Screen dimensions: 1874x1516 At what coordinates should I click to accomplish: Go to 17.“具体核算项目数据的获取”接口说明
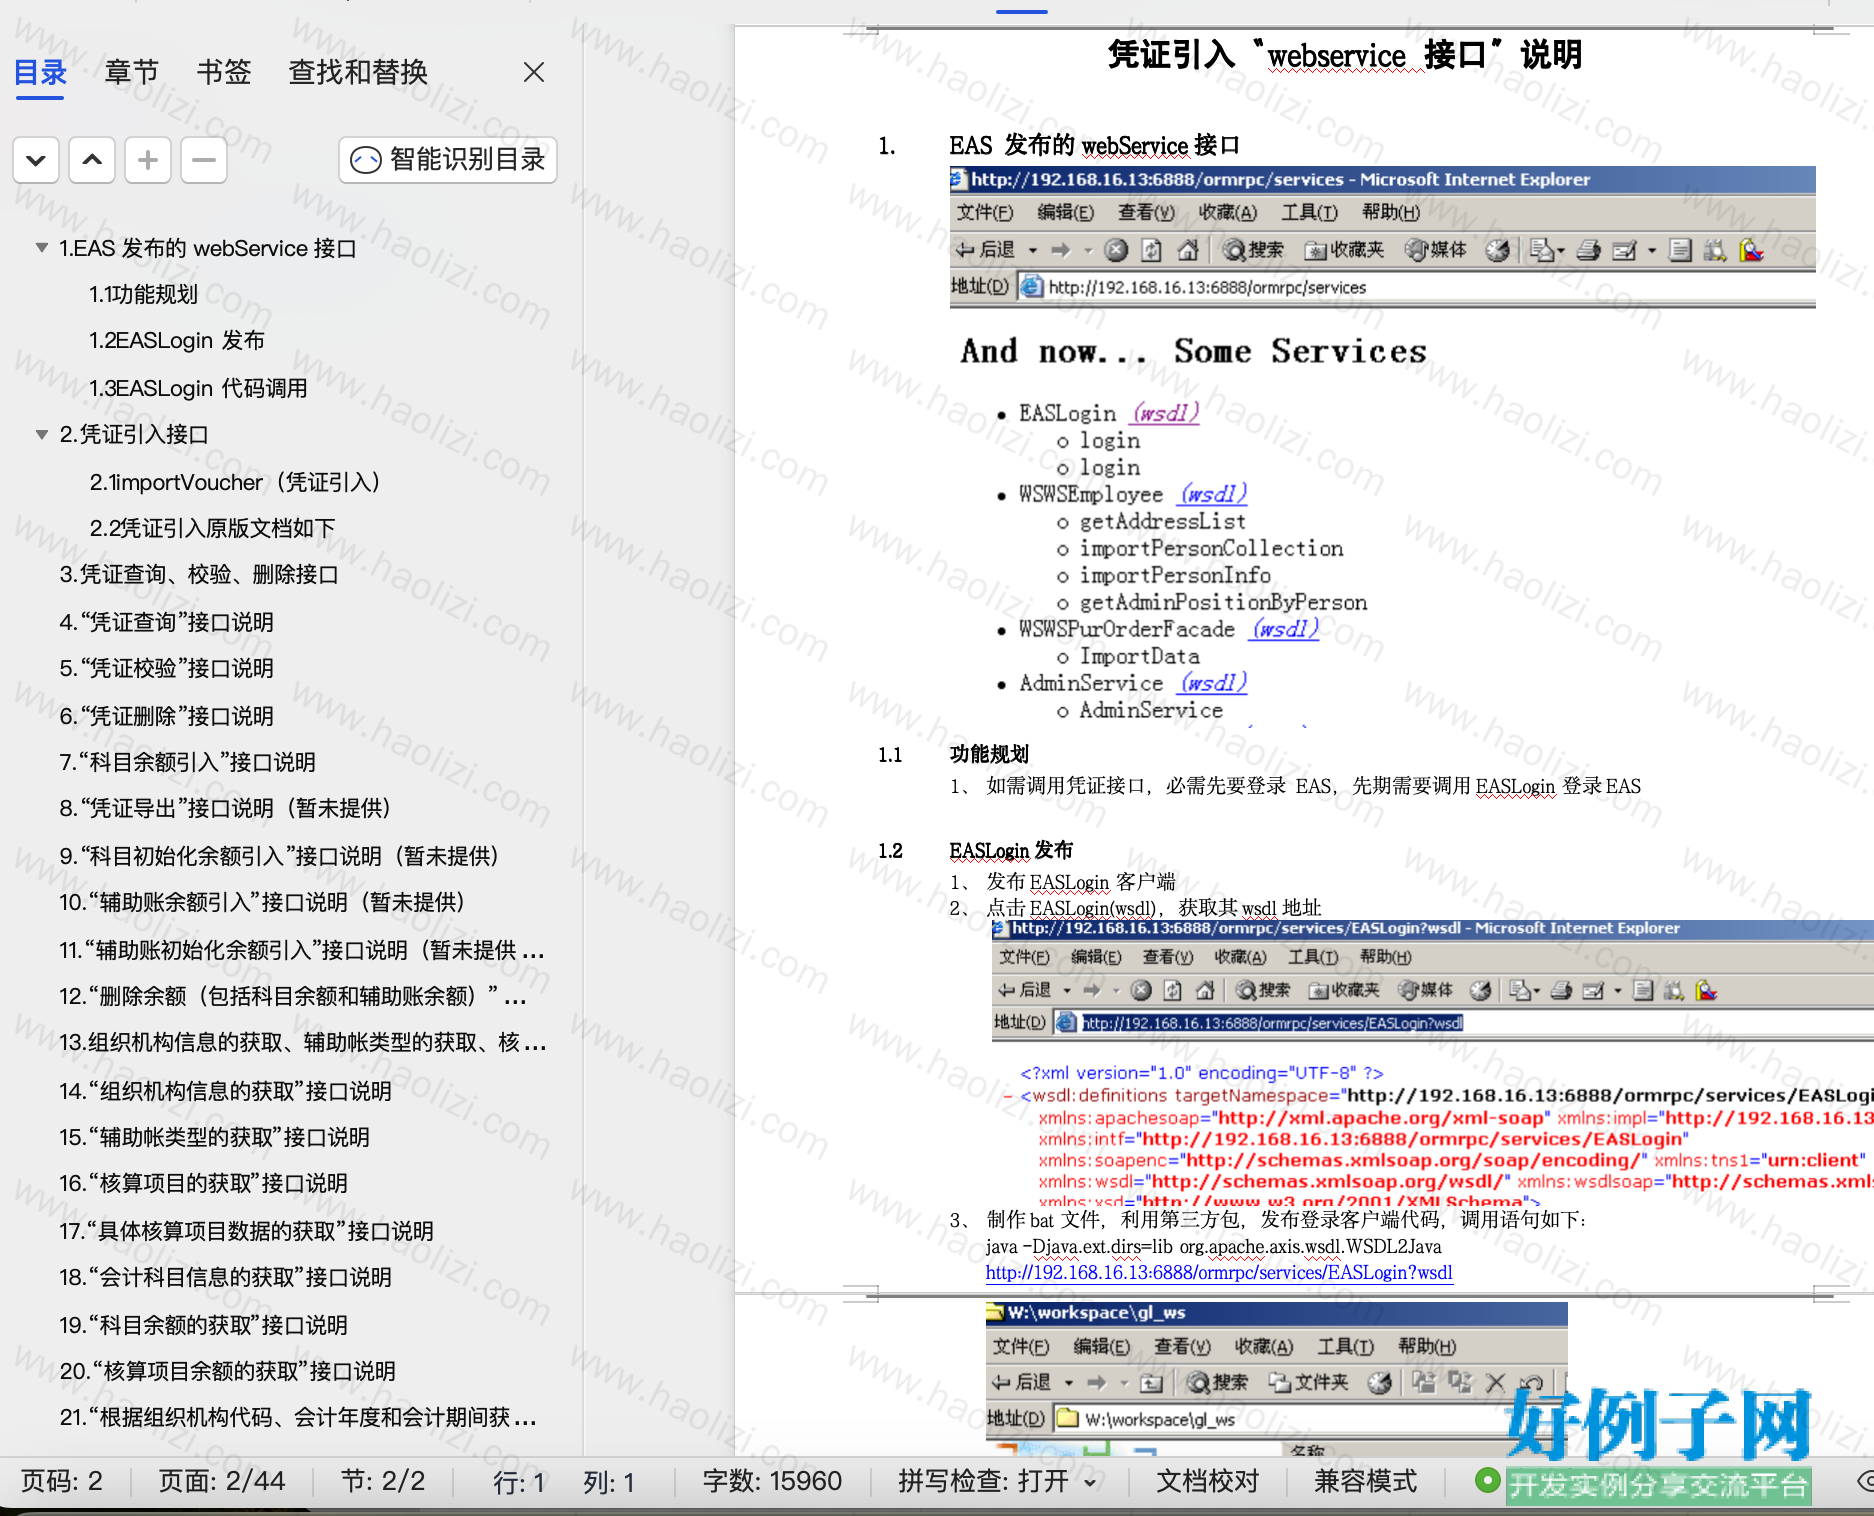point(247,1231)
